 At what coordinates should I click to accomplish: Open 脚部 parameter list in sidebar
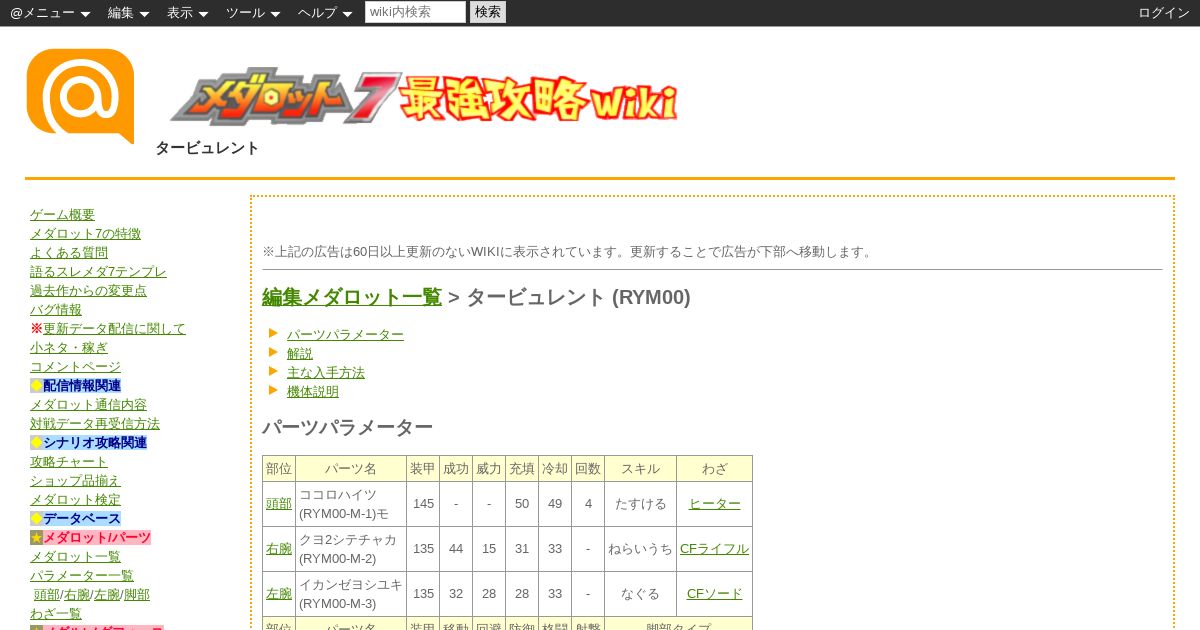[137, 595]
